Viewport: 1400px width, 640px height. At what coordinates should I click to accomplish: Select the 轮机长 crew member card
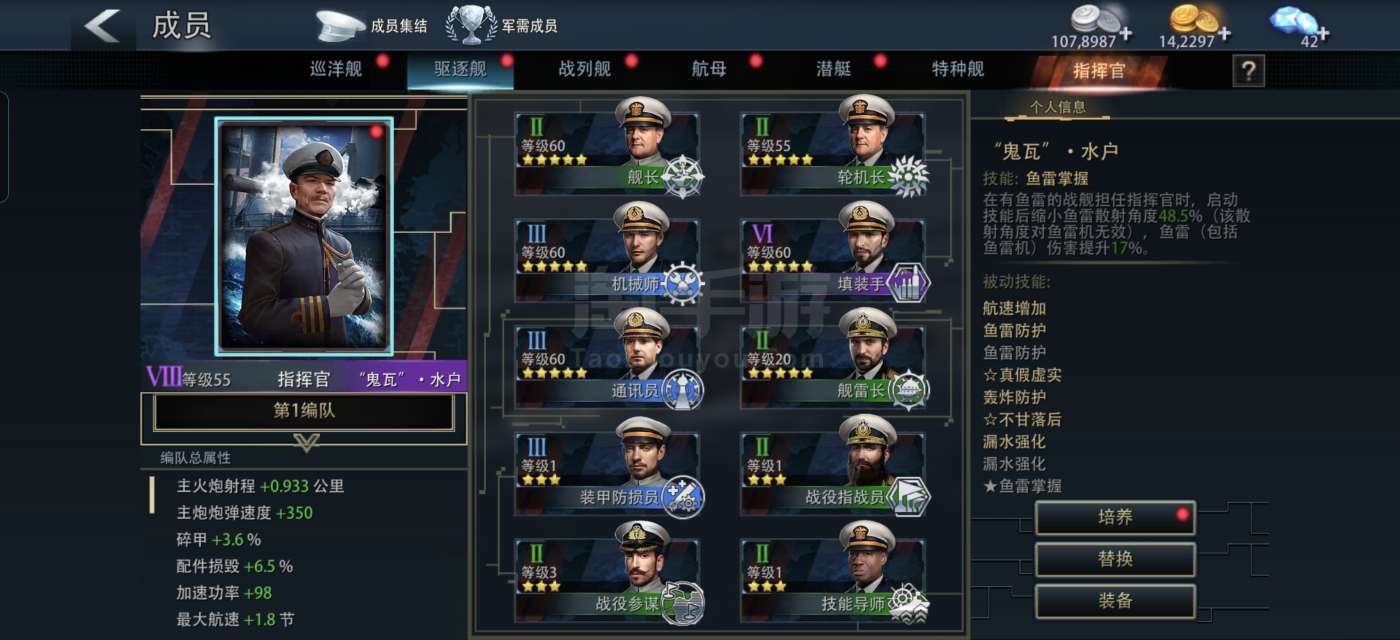pyautogui.click(x=833, y=153)
